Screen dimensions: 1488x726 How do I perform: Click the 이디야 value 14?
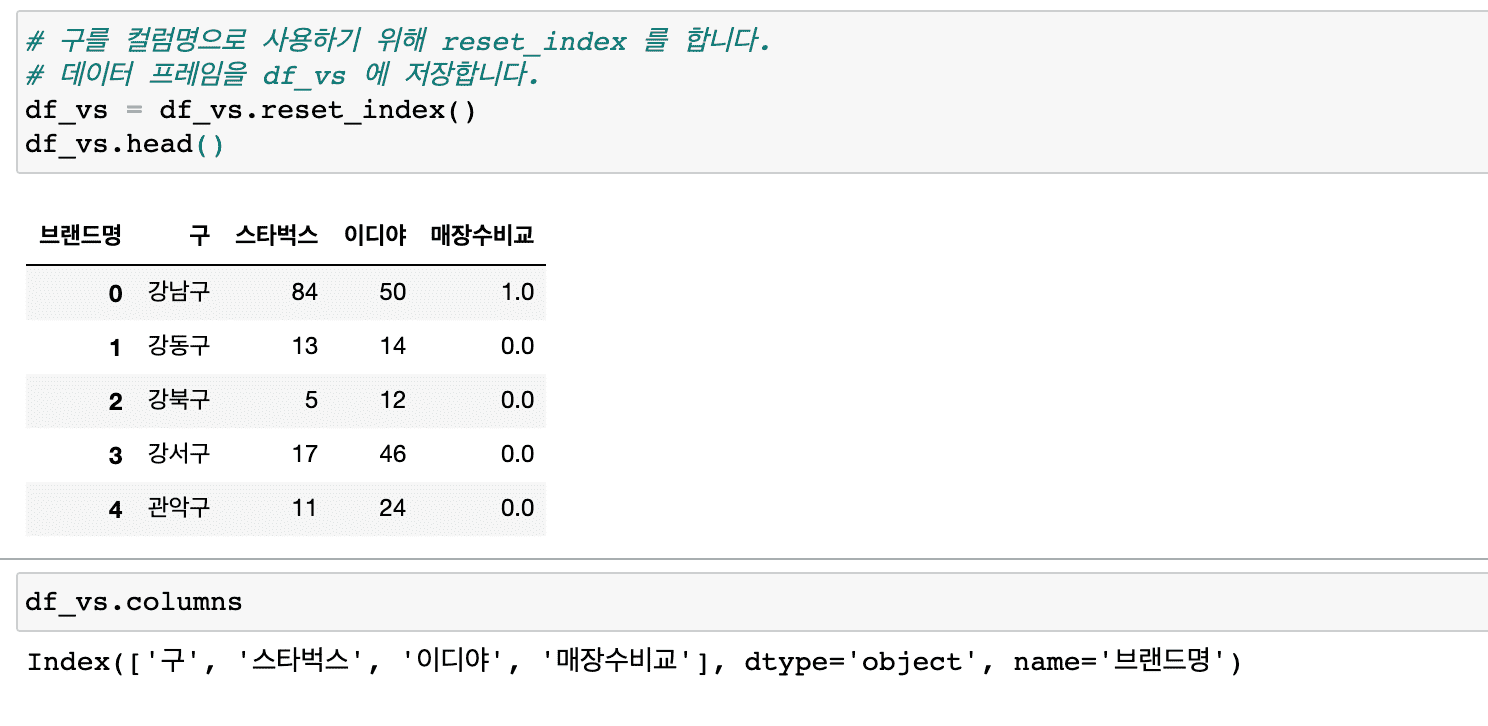392,346
